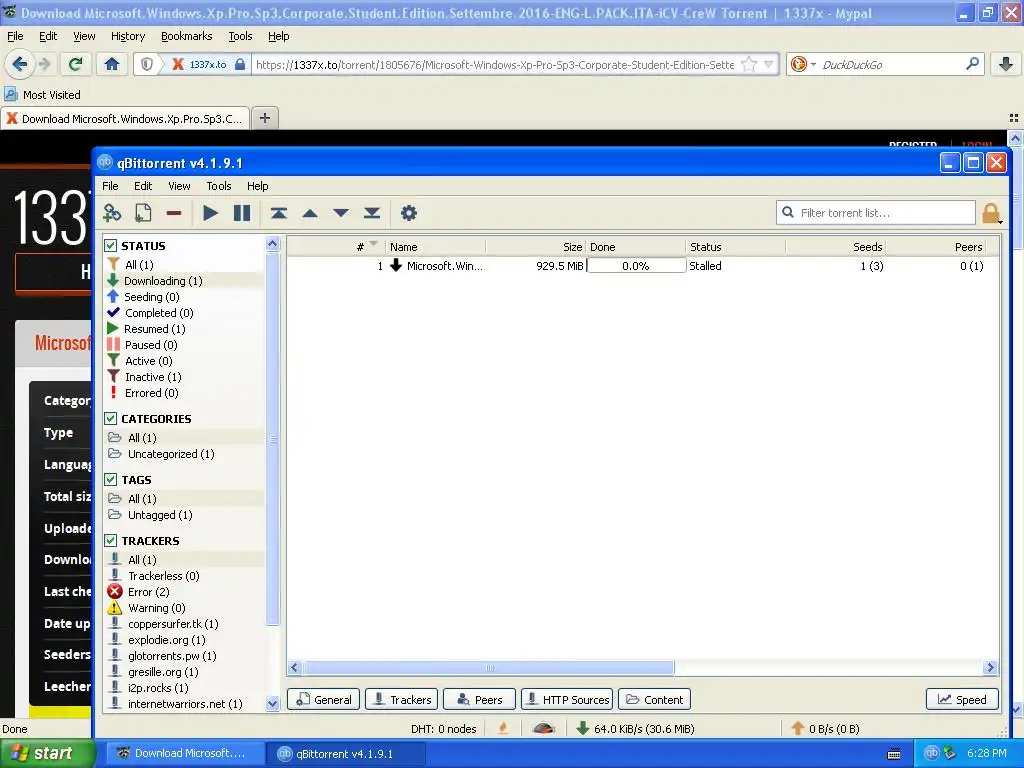Click the Add torrent file icon

(x=143, y=213)
